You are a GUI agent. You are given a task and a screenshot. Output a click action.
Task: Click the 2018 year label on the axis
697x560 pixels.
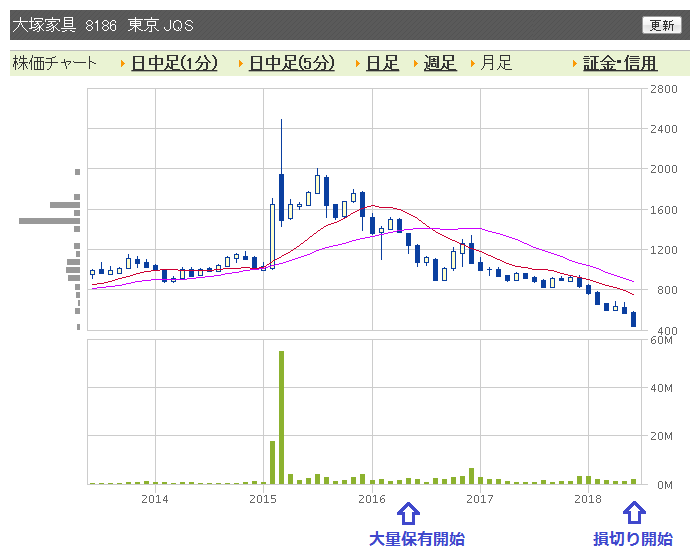(588, 499)
